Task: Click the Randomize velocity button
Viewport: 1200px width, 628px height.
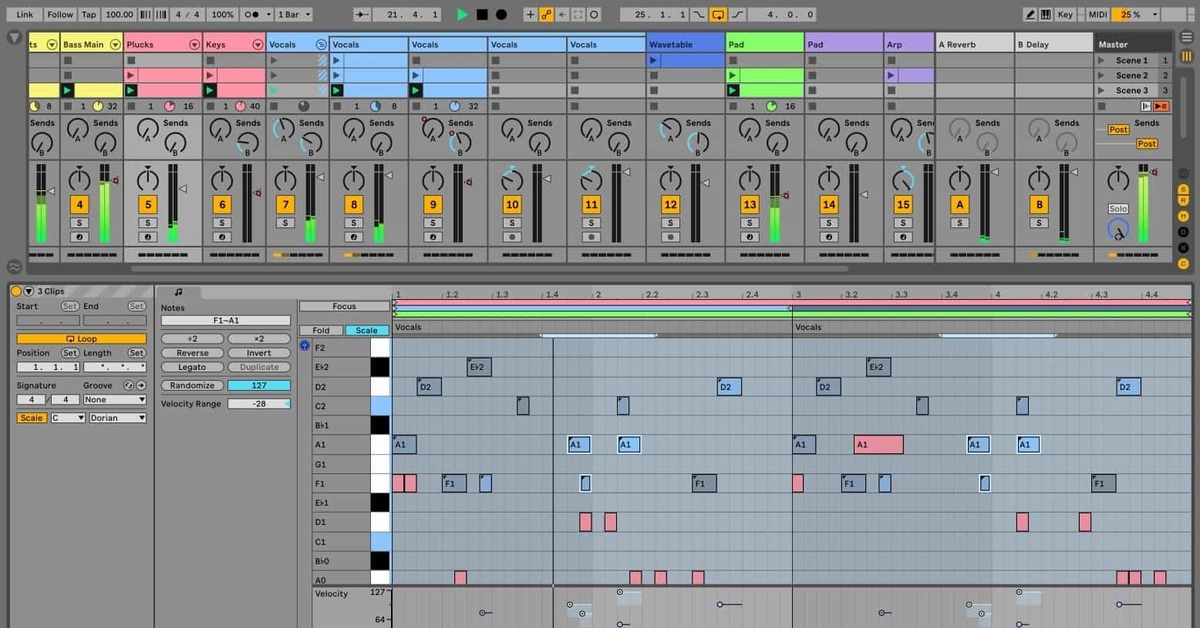Action: [x=192, y=385]
